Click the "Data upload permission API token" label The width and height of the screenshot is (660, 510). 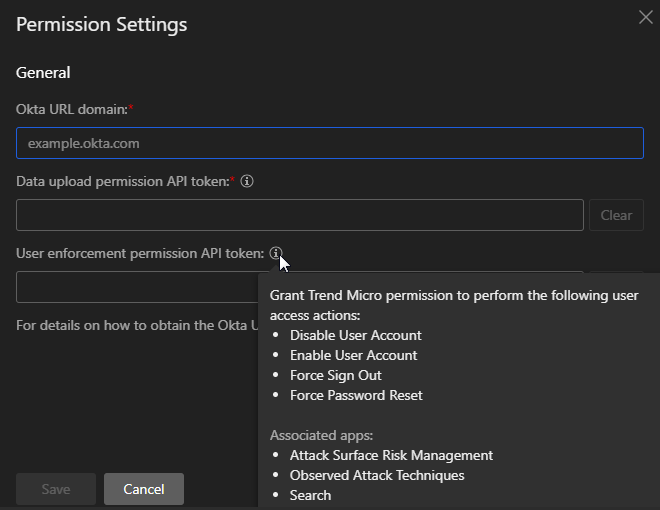pos(123,182)
